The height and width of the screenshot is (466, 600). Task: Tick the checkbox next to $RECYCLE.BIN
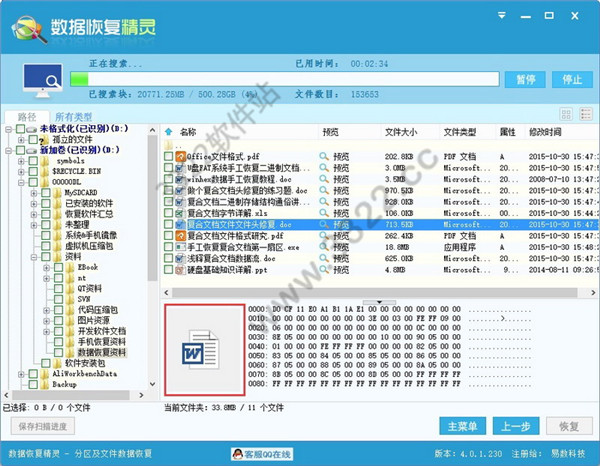click(33, 171)
